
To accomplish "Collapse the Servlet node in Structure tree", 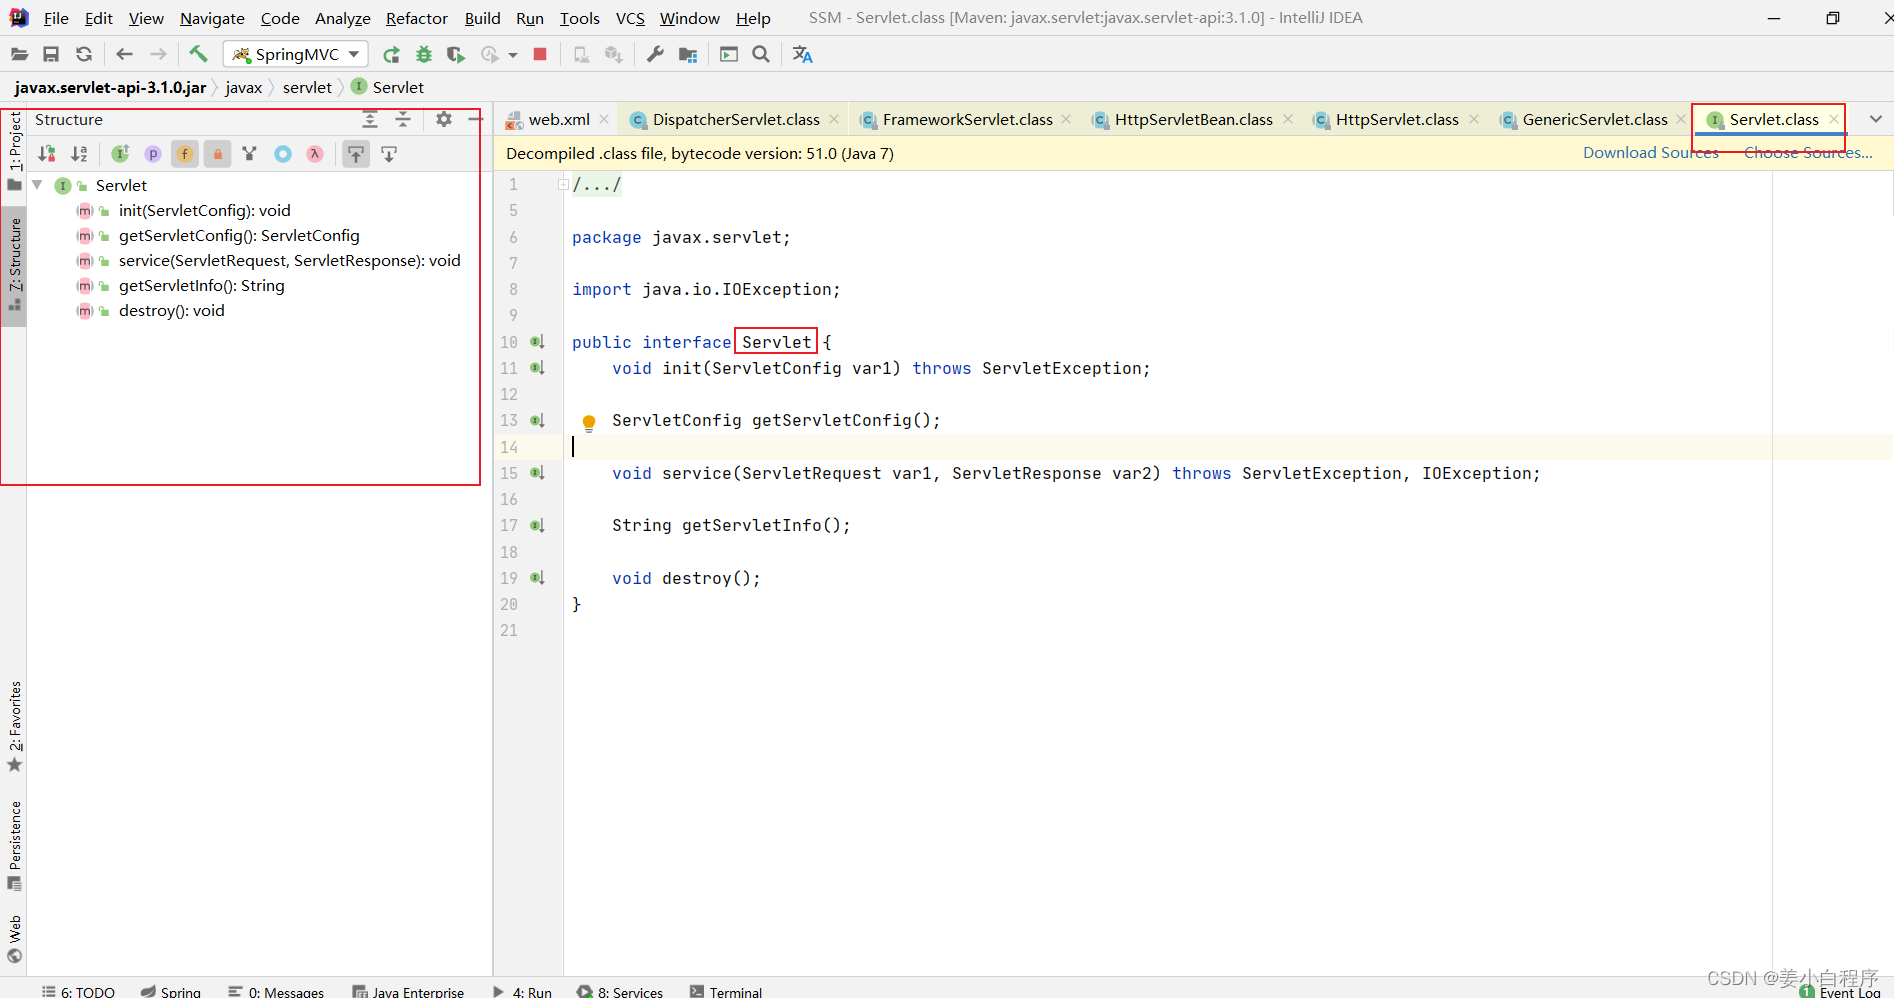I will coord(38,185).
